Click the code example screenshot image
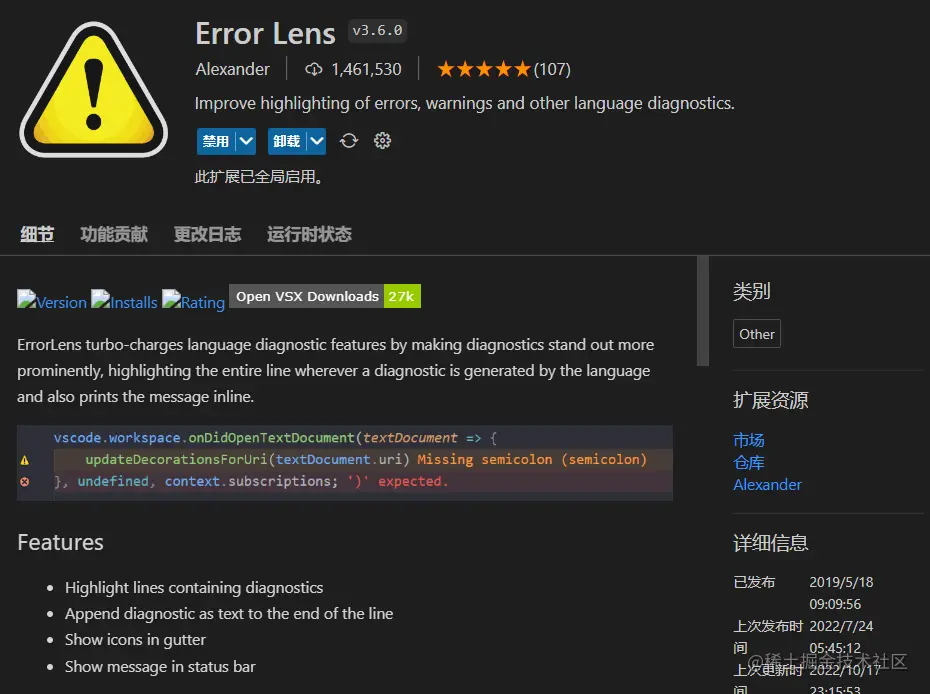This screenshot has width=930, height=694. coord(345,463)
